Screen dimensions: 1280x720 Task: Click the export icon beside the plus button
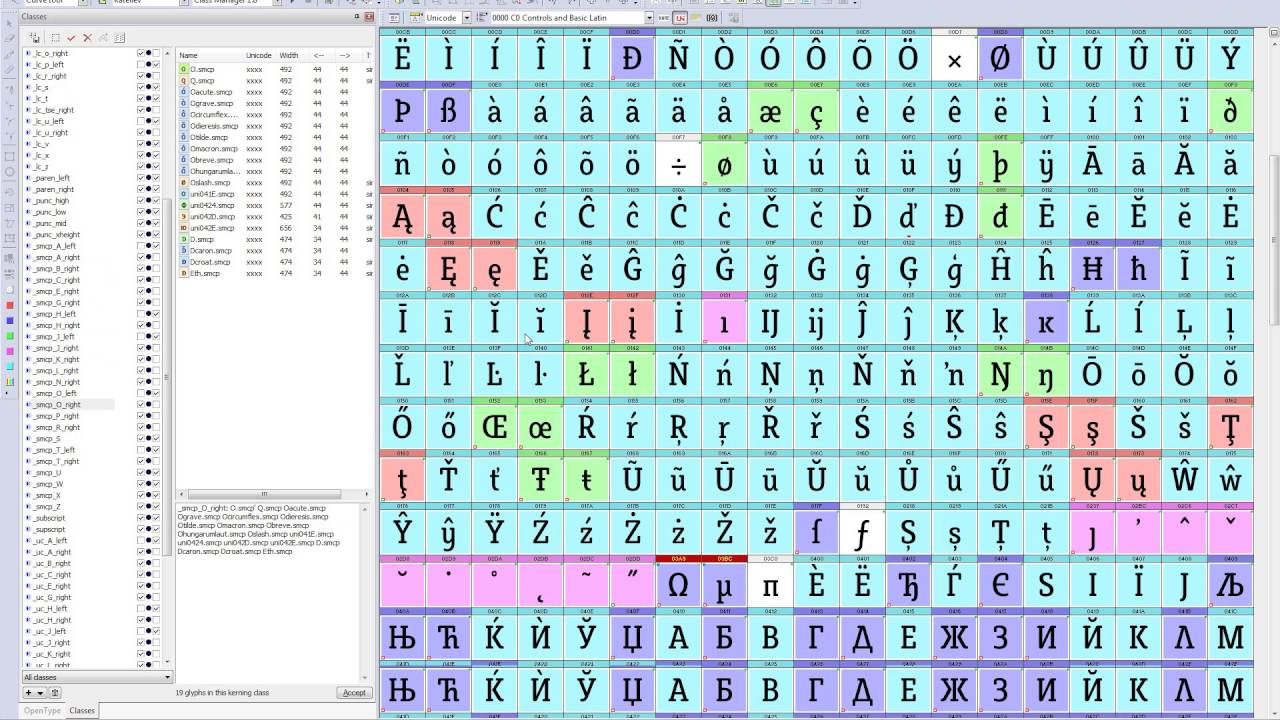point(55,692)
